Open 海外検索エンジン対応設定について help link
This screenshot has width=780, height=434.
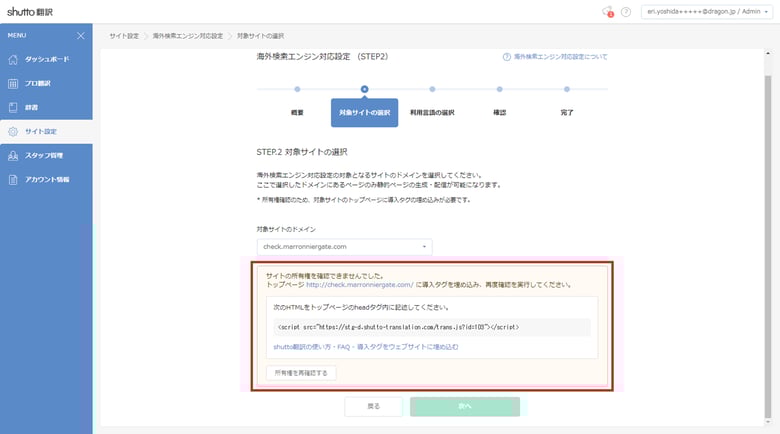561,57
